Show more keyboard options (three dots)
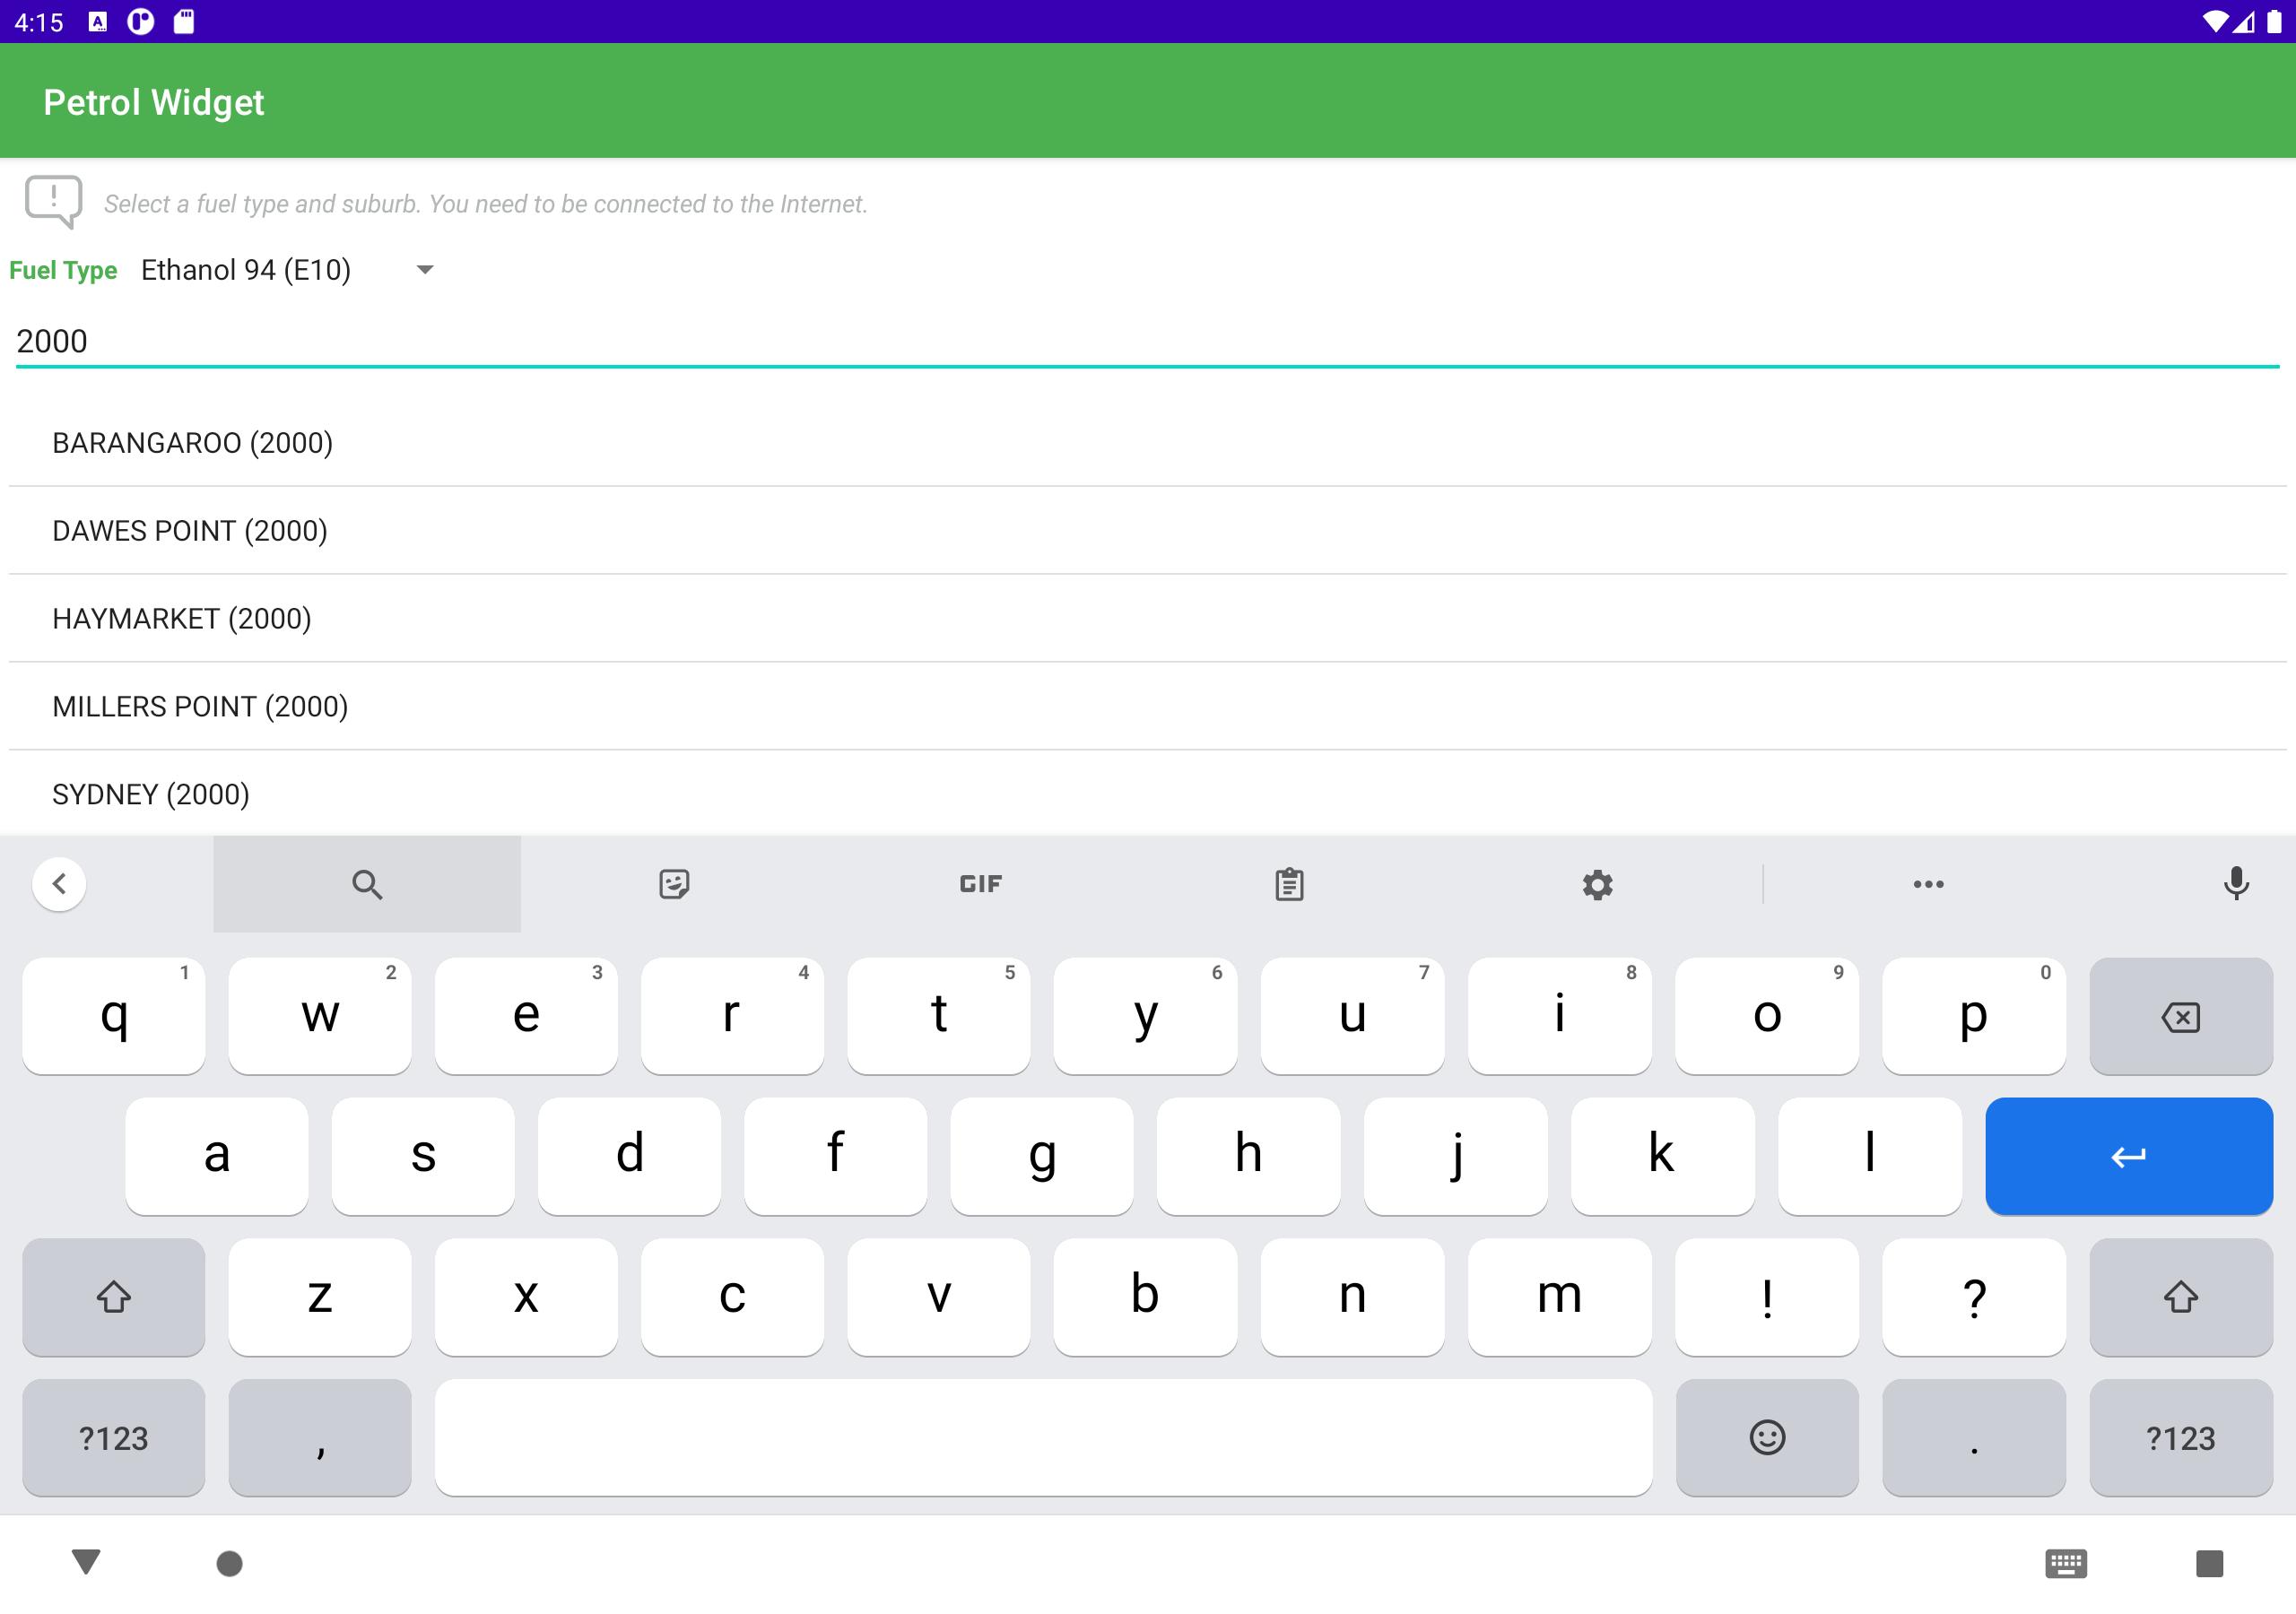Viewport: 2296px width, 1614px height. [1928, 884]
